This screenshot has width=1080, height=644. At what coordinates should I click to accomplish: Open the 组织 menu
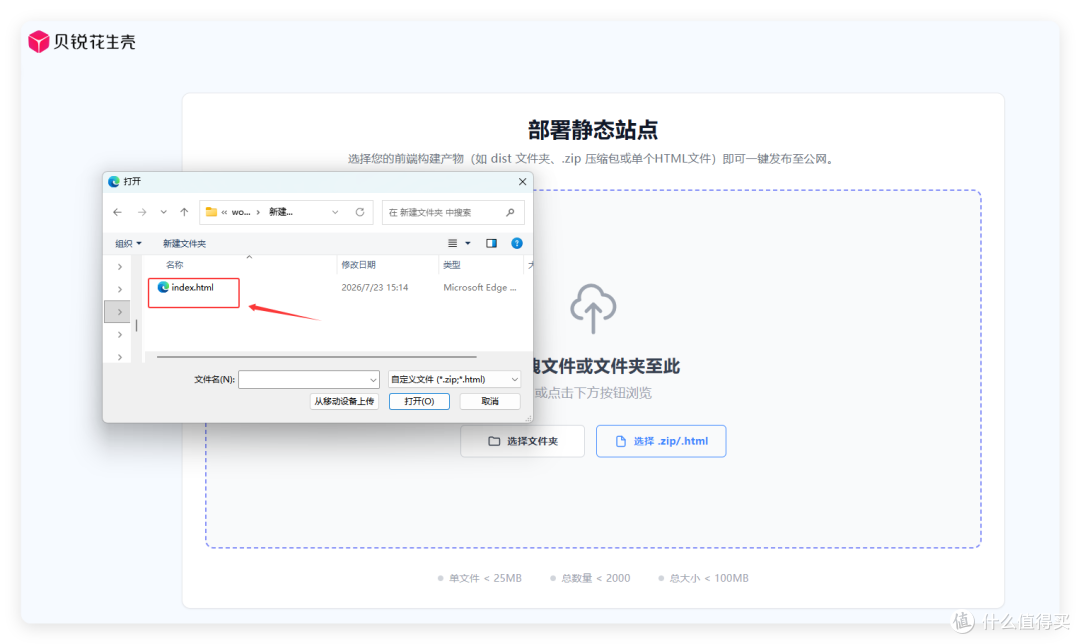(128, 243)
